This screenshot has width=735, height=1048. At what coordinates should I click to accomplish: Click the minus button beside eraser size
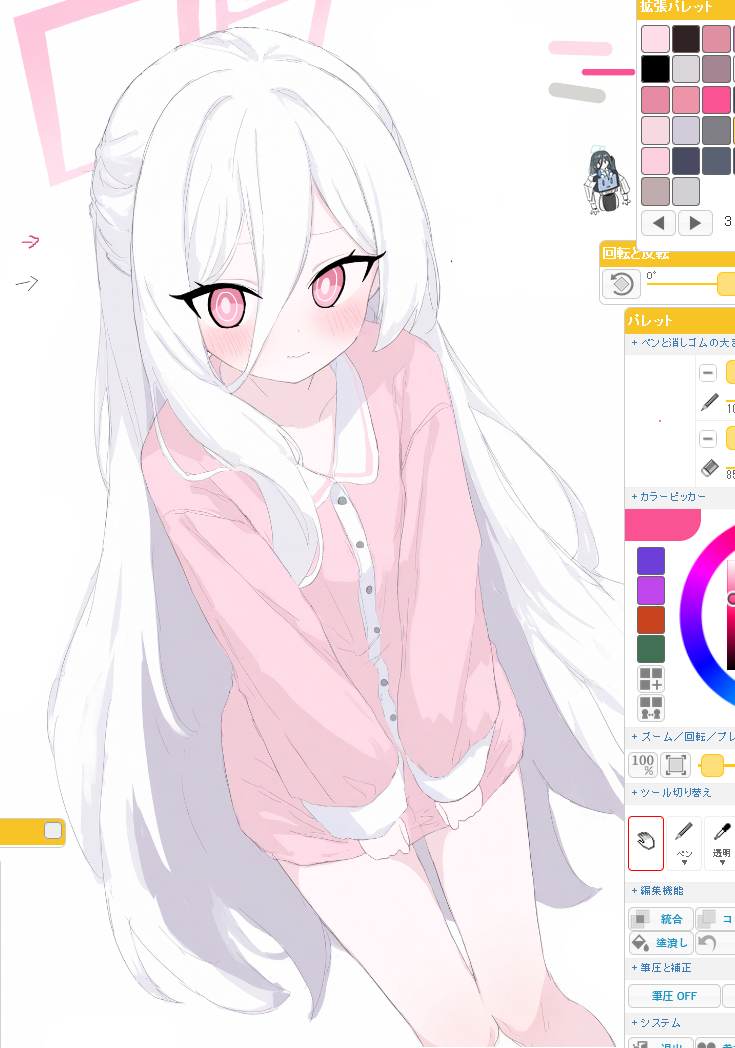point(708,439)
